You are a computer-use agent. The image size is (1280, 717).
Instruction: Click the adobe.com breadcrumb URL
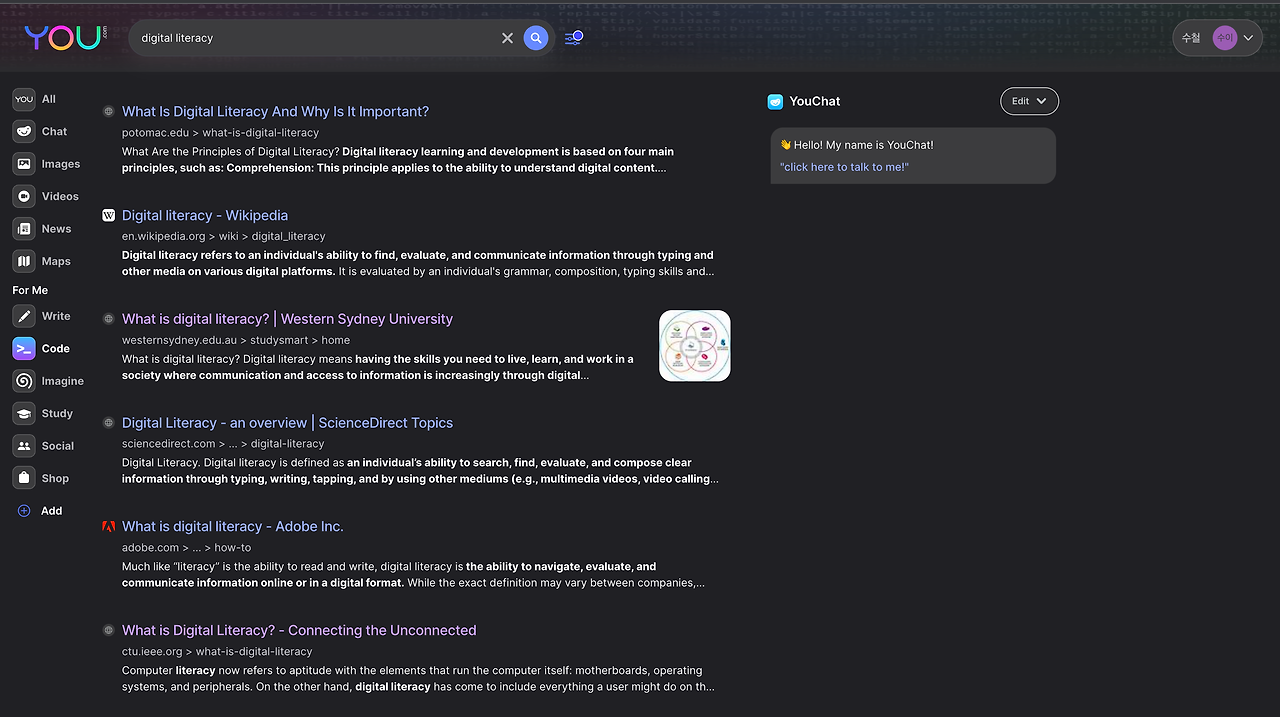pos(186,547)
